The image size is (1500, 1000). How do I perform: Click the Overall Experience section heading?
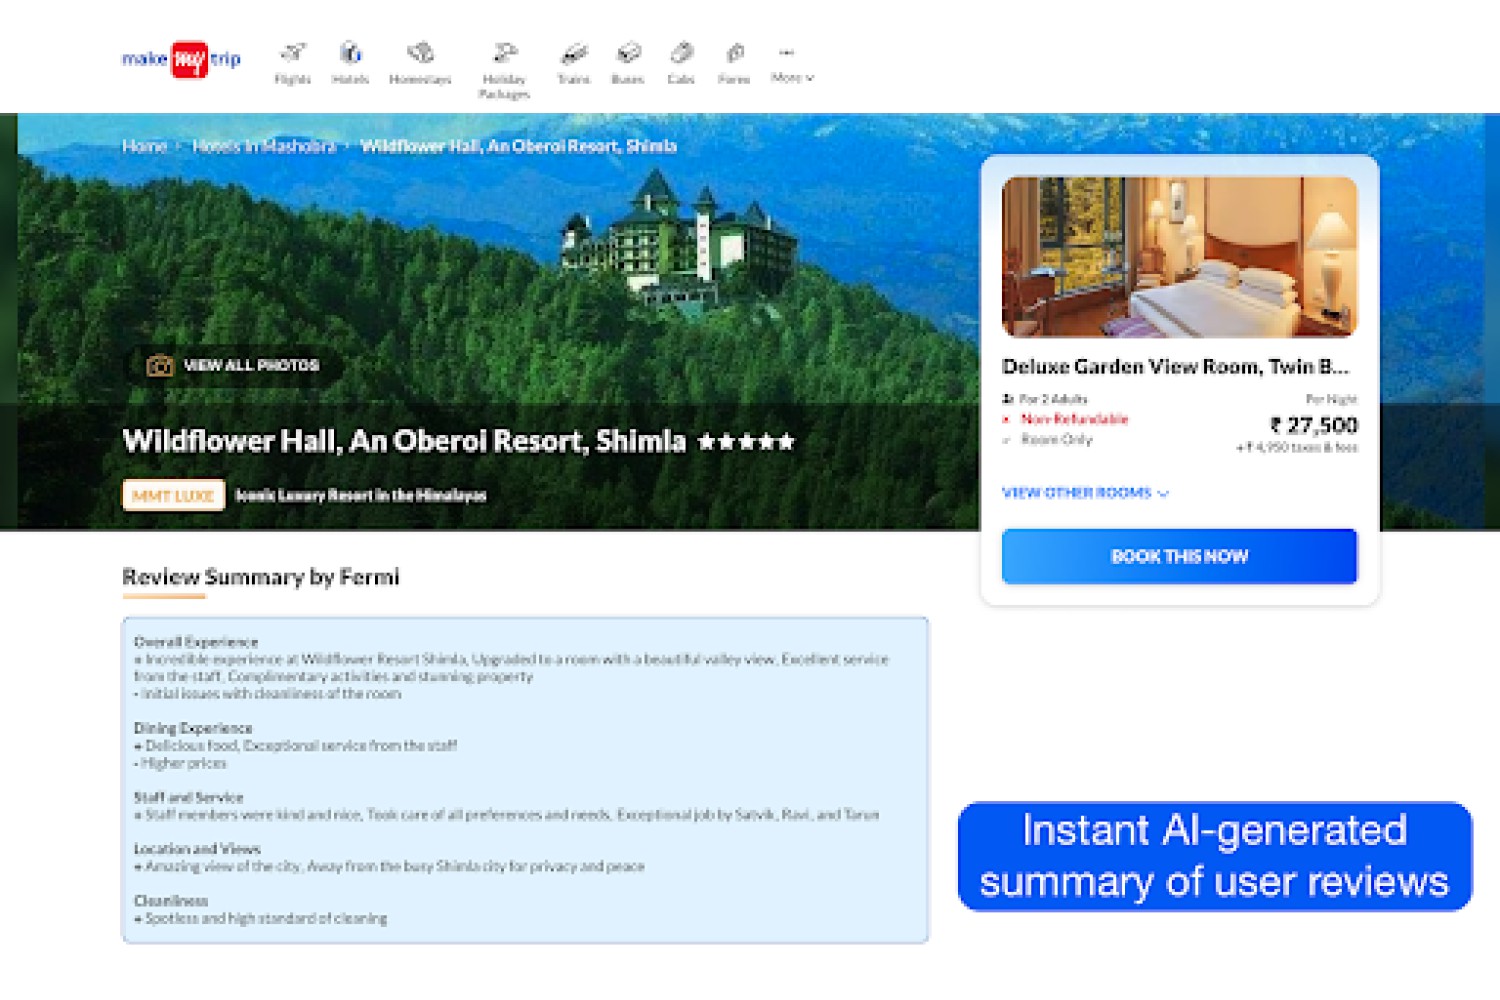196,642
